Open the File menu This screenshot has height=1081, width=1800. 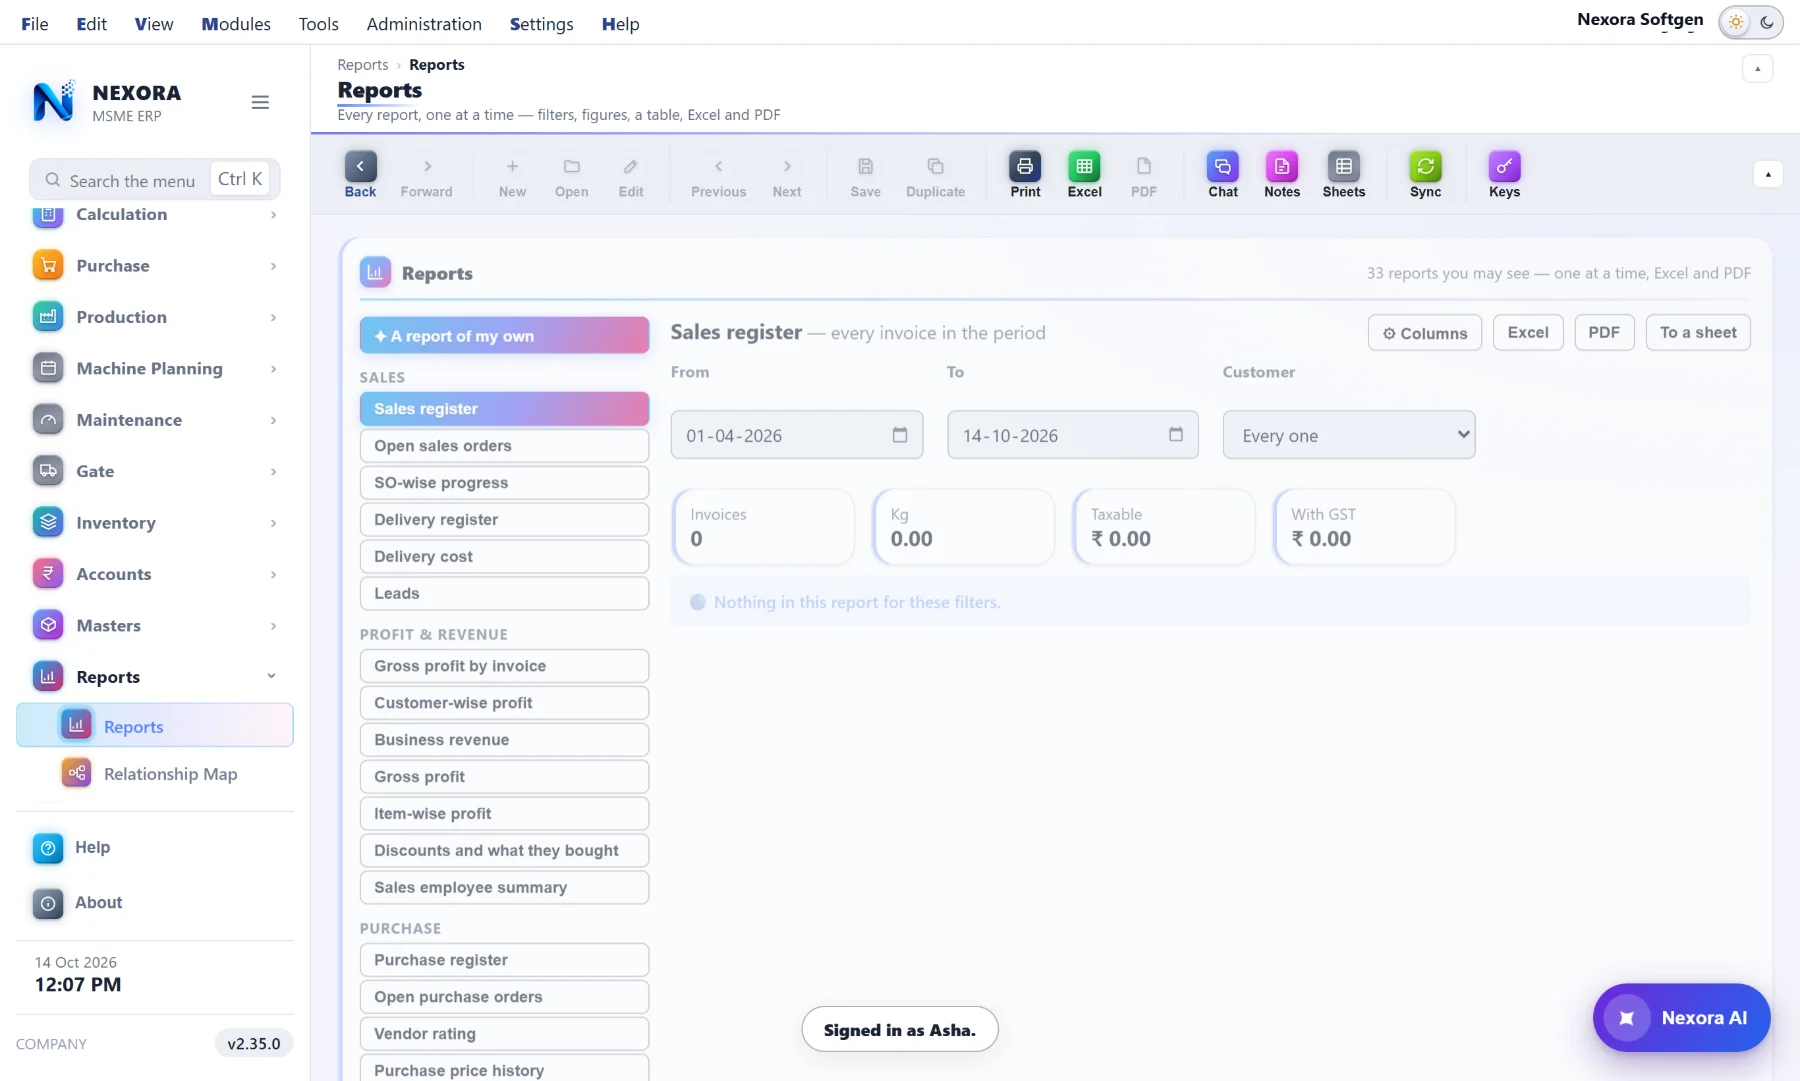(x=35, y=24)
